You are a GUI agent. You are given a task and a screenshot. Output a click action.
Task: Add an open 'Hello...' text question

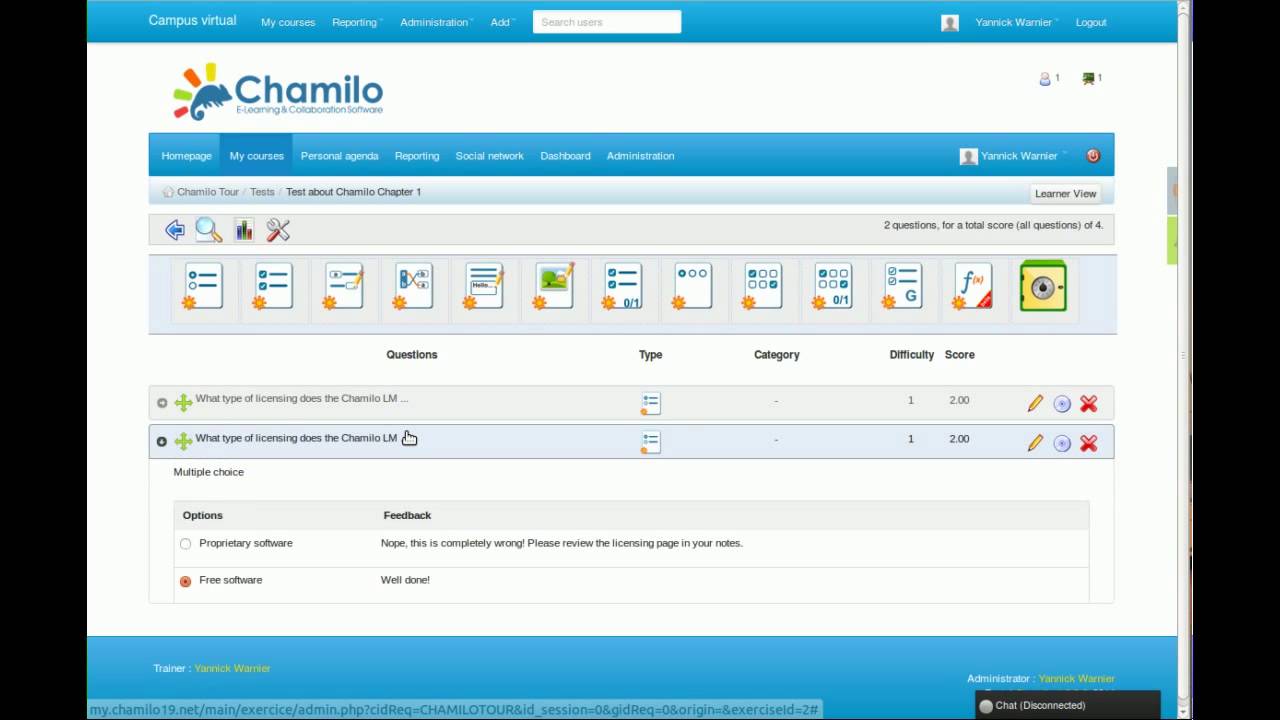(x=483, y=286)
